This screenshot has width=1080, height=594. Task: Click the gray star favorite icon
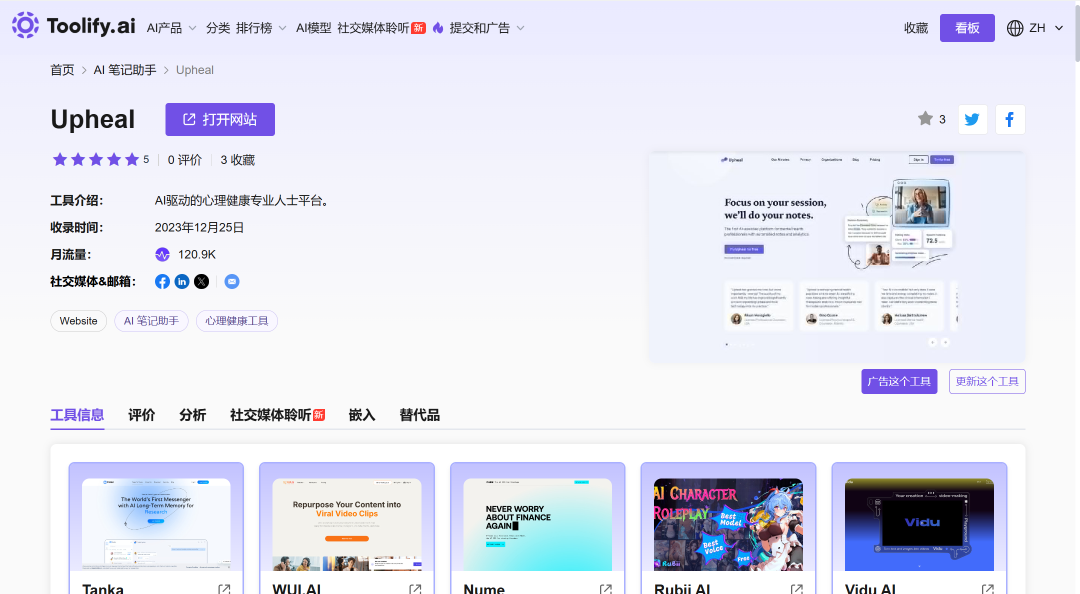point(925,119)
